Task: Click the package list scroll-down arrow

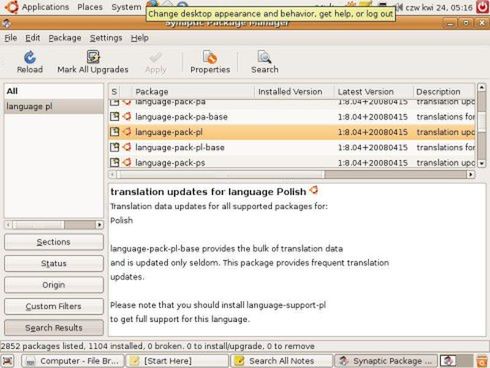Action: point(481,163)
